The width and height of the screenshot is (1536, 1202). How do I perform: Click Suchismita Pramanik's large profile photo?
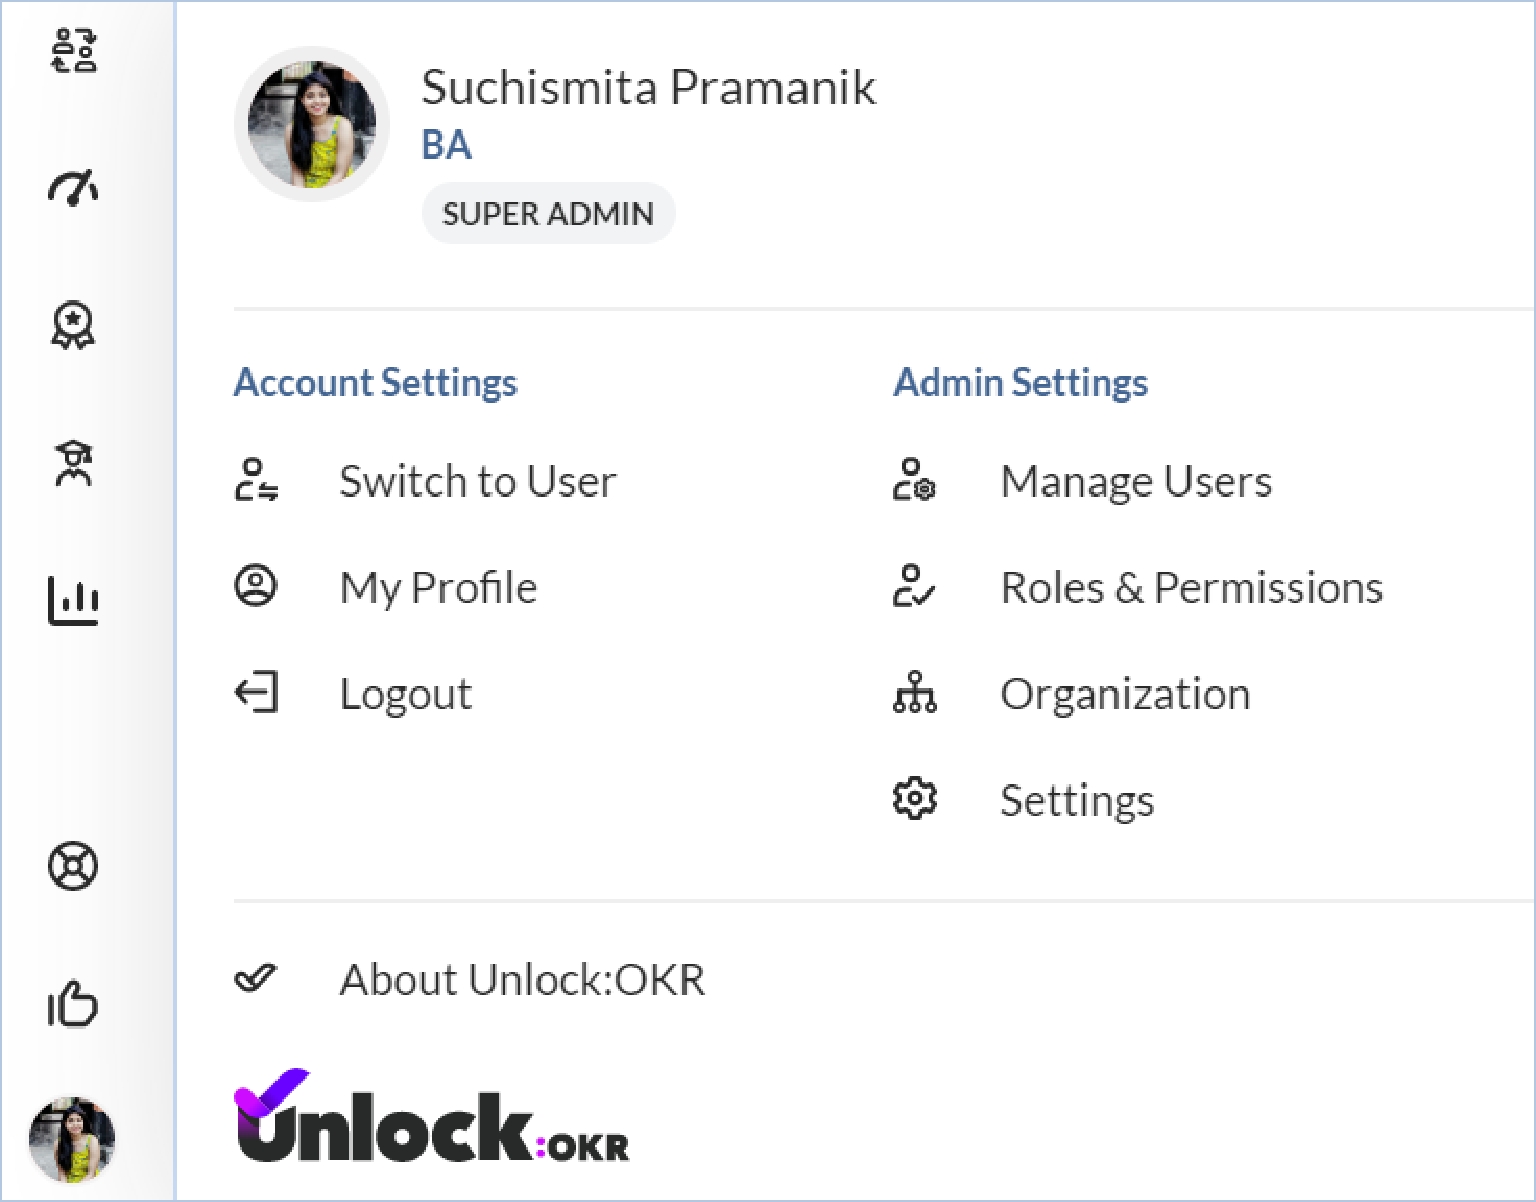point(311,125)
